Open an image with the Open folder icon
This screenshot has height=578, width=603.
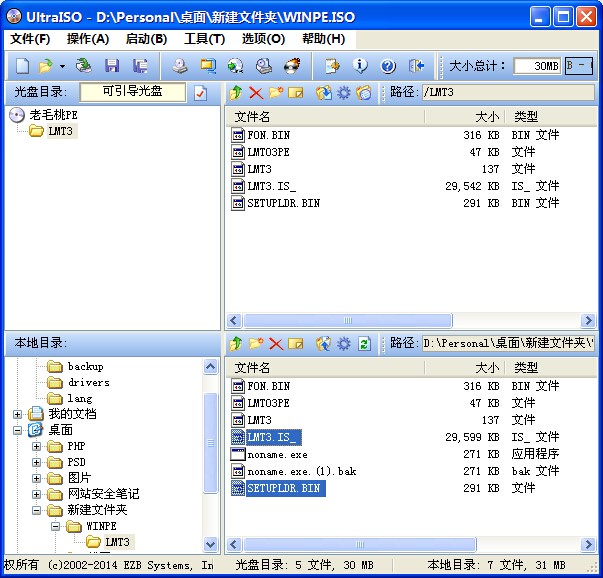click(x=45, y=66)
